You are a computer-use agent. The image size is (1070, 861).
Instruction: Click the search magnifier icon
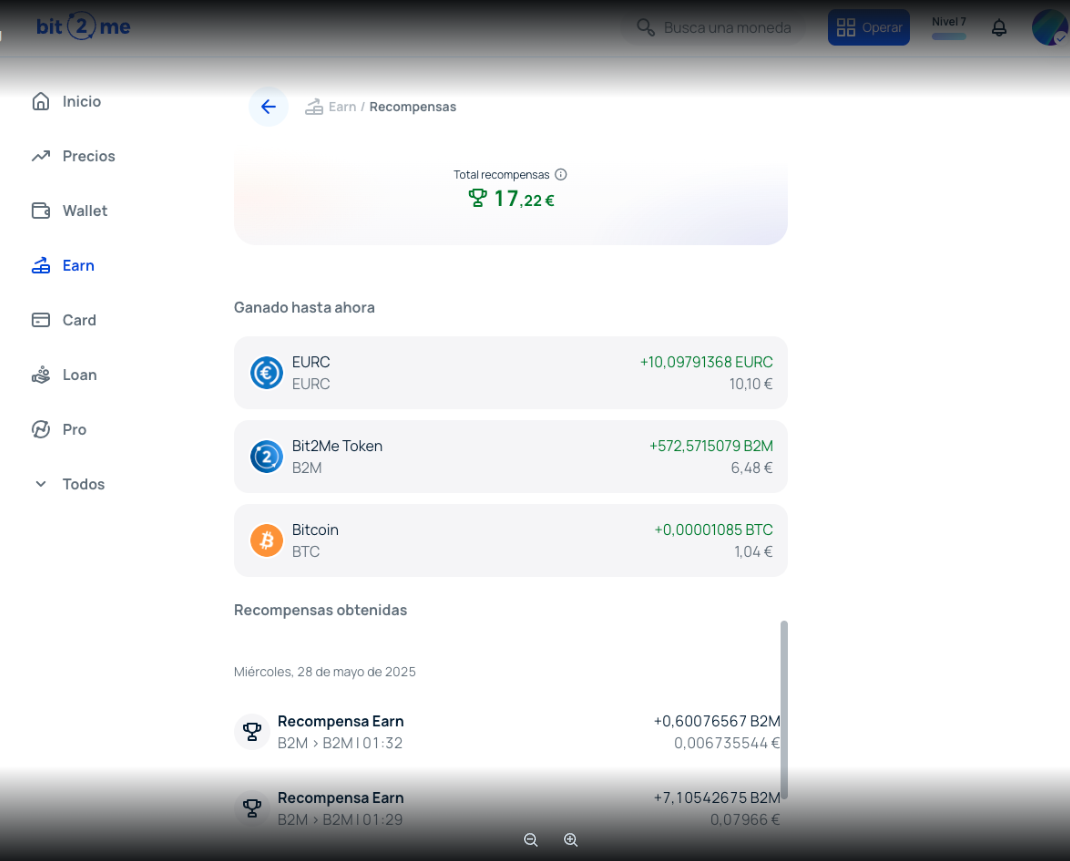coord(646,27)
